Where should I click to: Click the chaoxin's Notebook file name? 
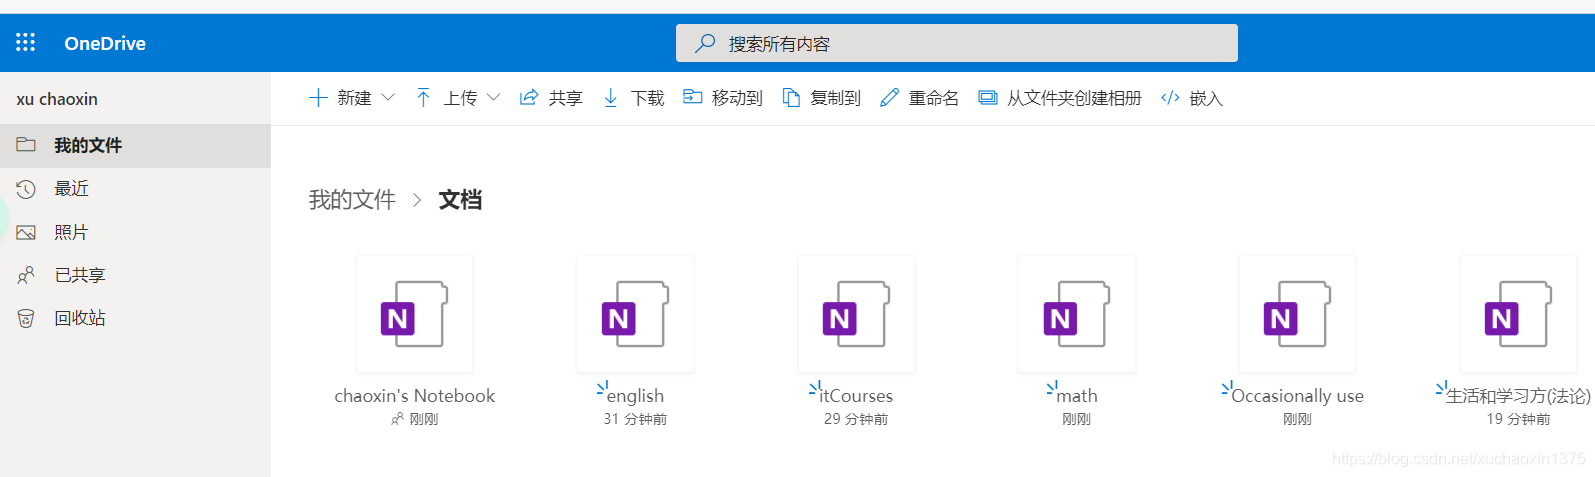414,396
